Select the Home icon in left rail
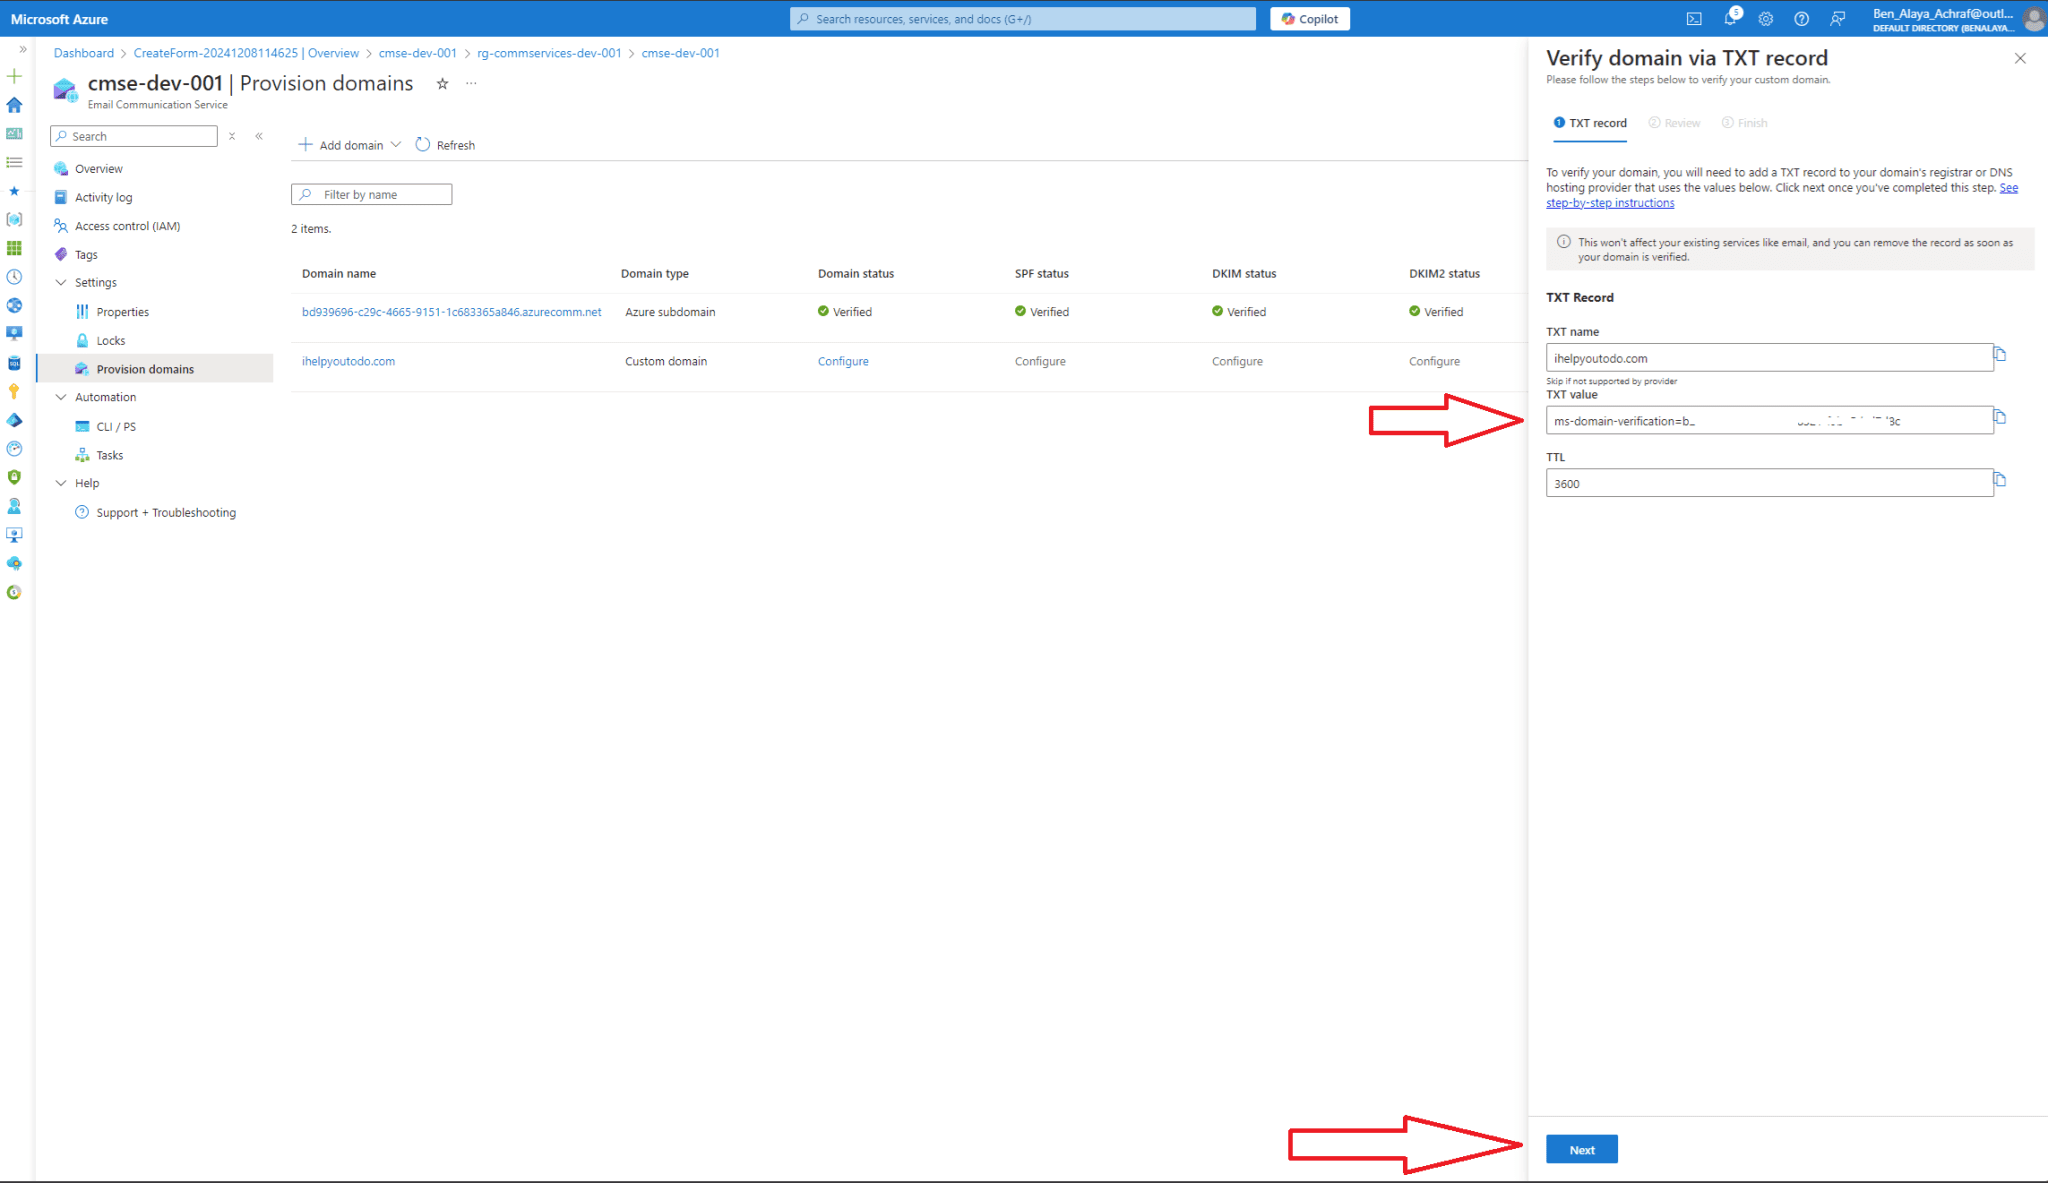Image resolution: width=2048 pixels, height=1183 pixels. tap(14, 105)
